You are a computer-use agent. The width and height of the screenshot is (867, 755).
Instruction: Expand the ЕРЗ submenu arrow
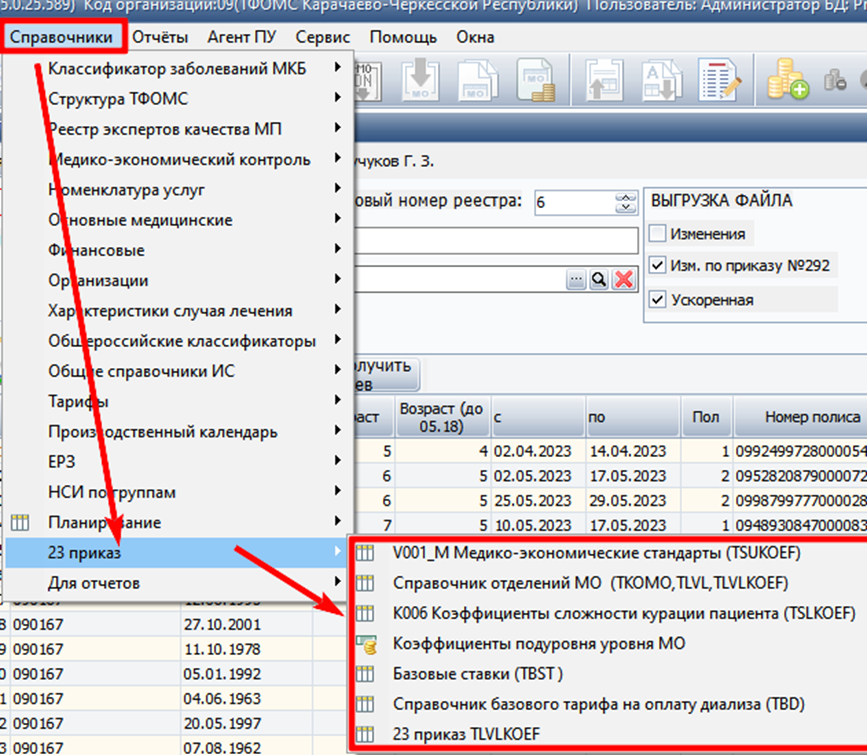pyautogui.click(x=338, y=461)
